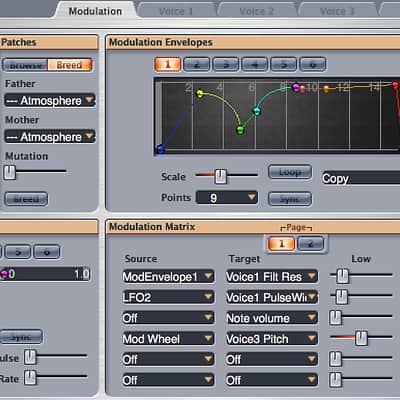400x400 pixels.
Task: Click the cyan envelope point
Action: coord(257,111)
